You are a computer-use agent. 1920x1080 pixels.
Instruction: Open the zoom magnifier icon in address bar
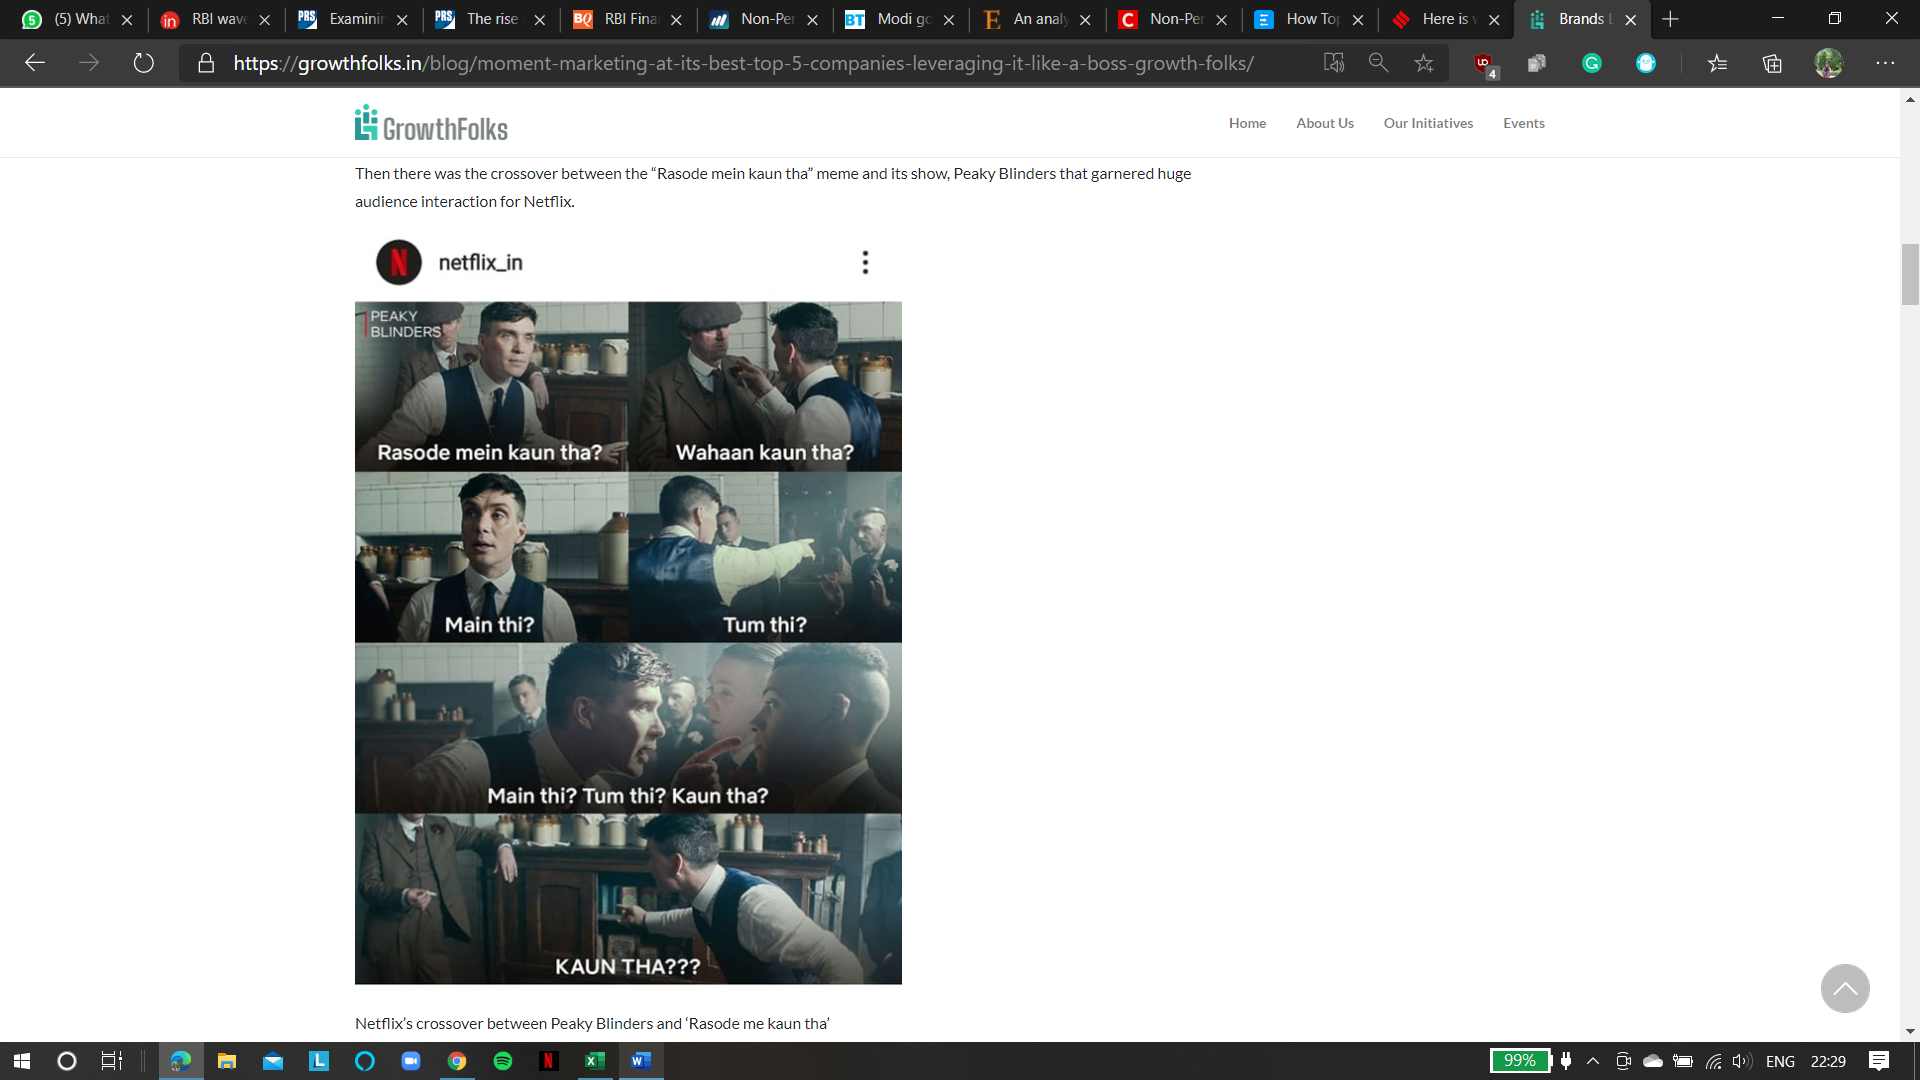tap(1378, 63)
